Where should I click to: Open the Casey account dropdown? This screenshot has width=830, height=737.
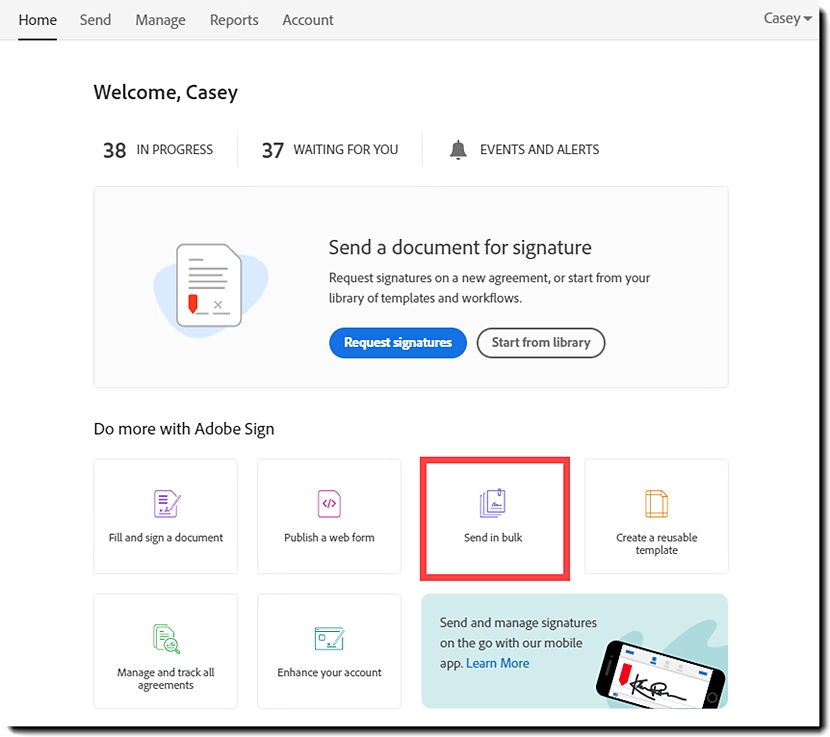[x=786, y=17]
